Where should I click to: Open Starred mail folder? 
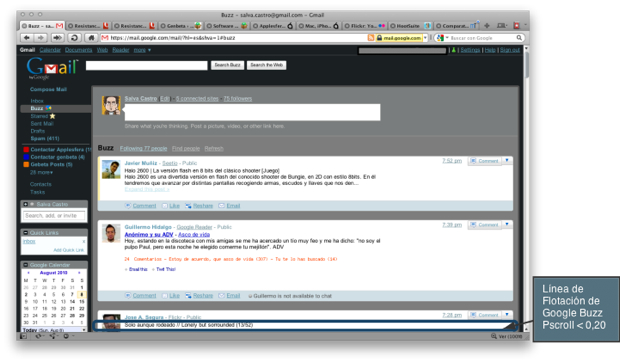(x=39, y=116)
